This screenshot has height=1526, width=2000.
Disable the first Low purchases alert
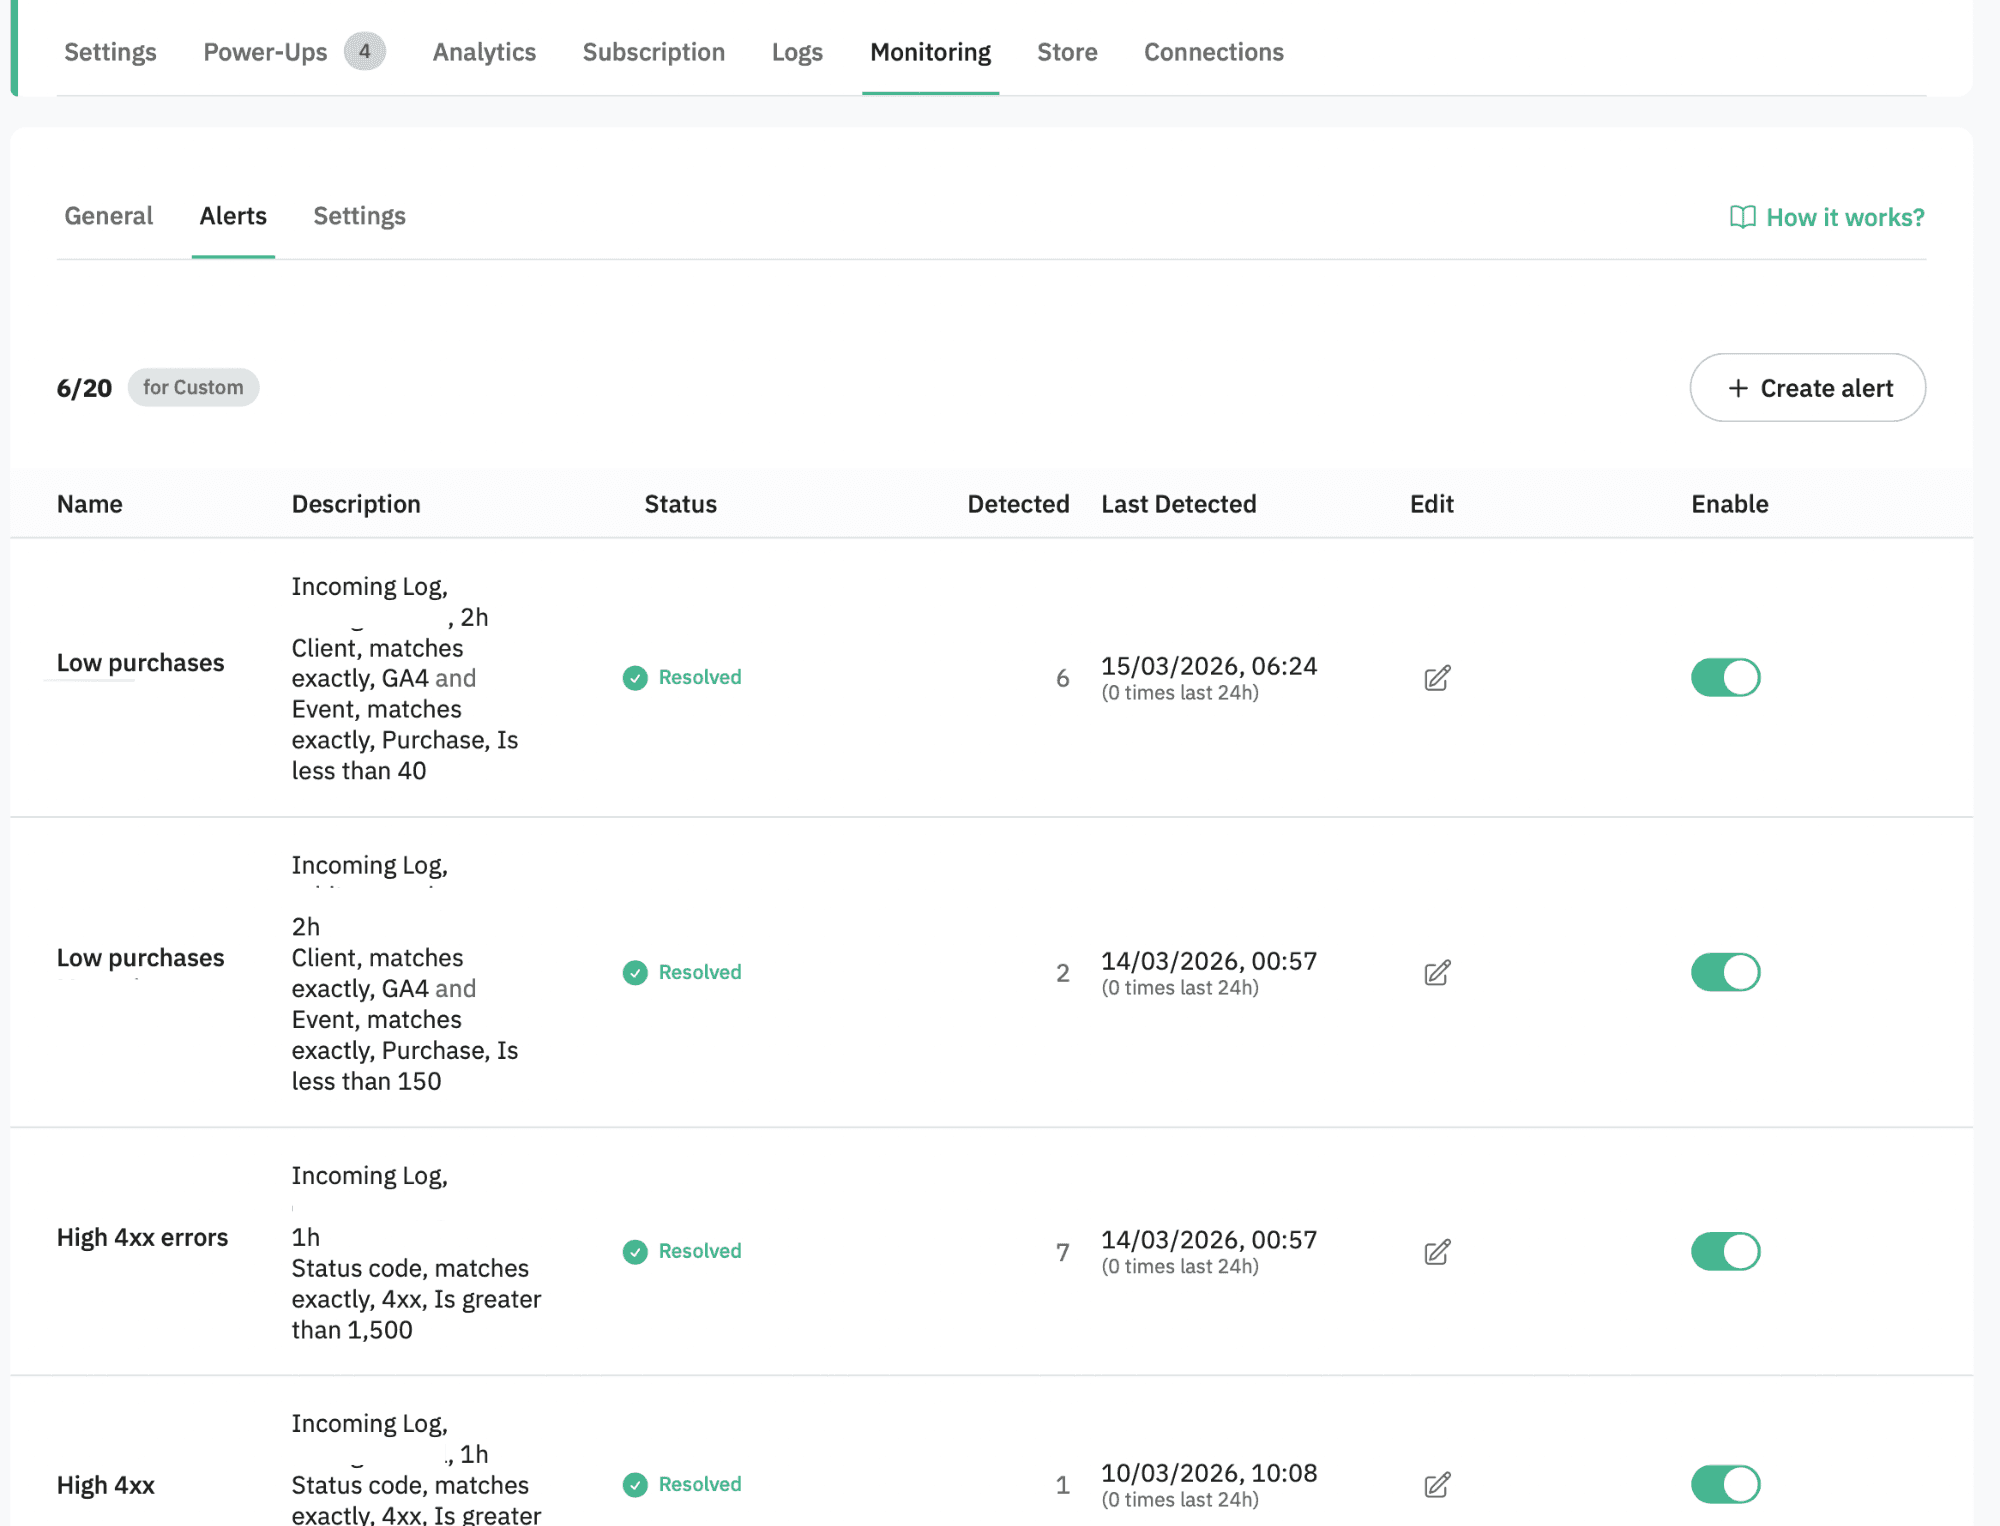tap(1725, 677)
